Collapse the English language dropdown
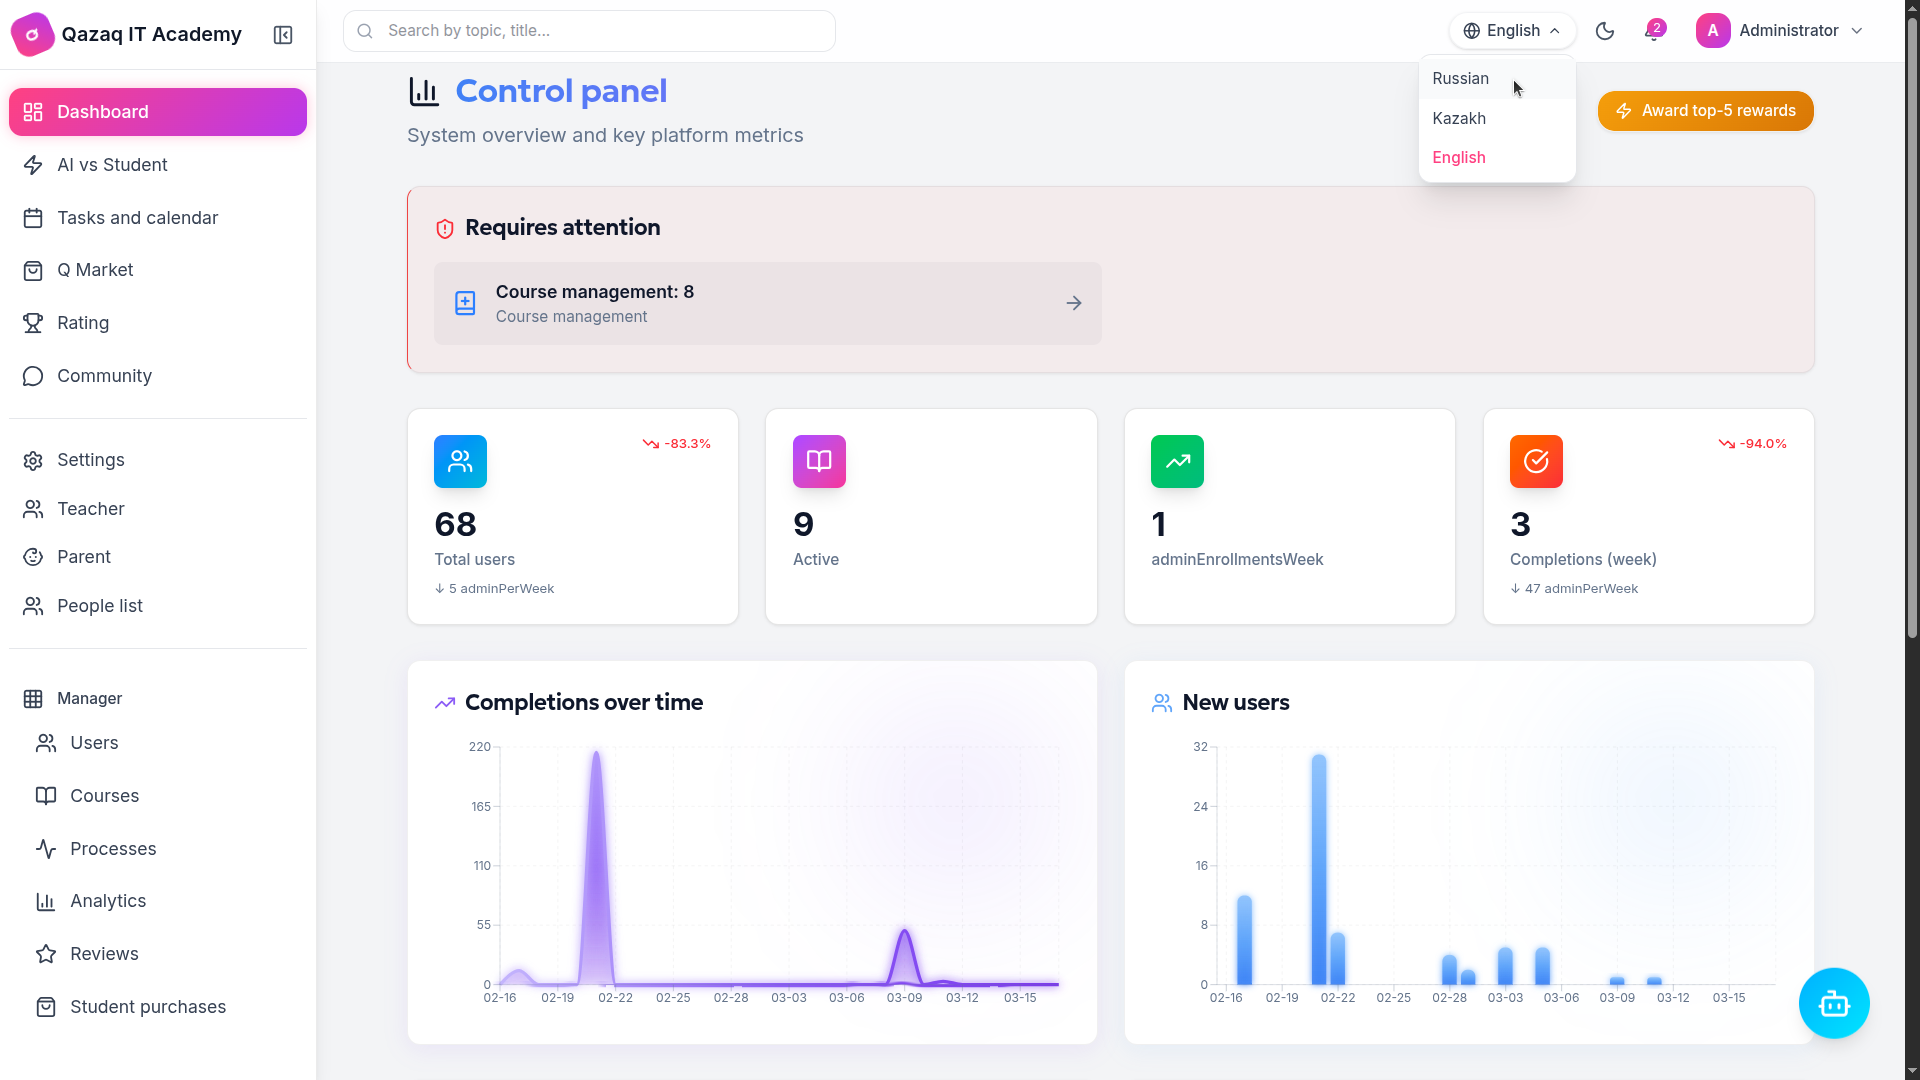The width and height of the screenshot is (1920, 1080). [x=1511, y=30]
